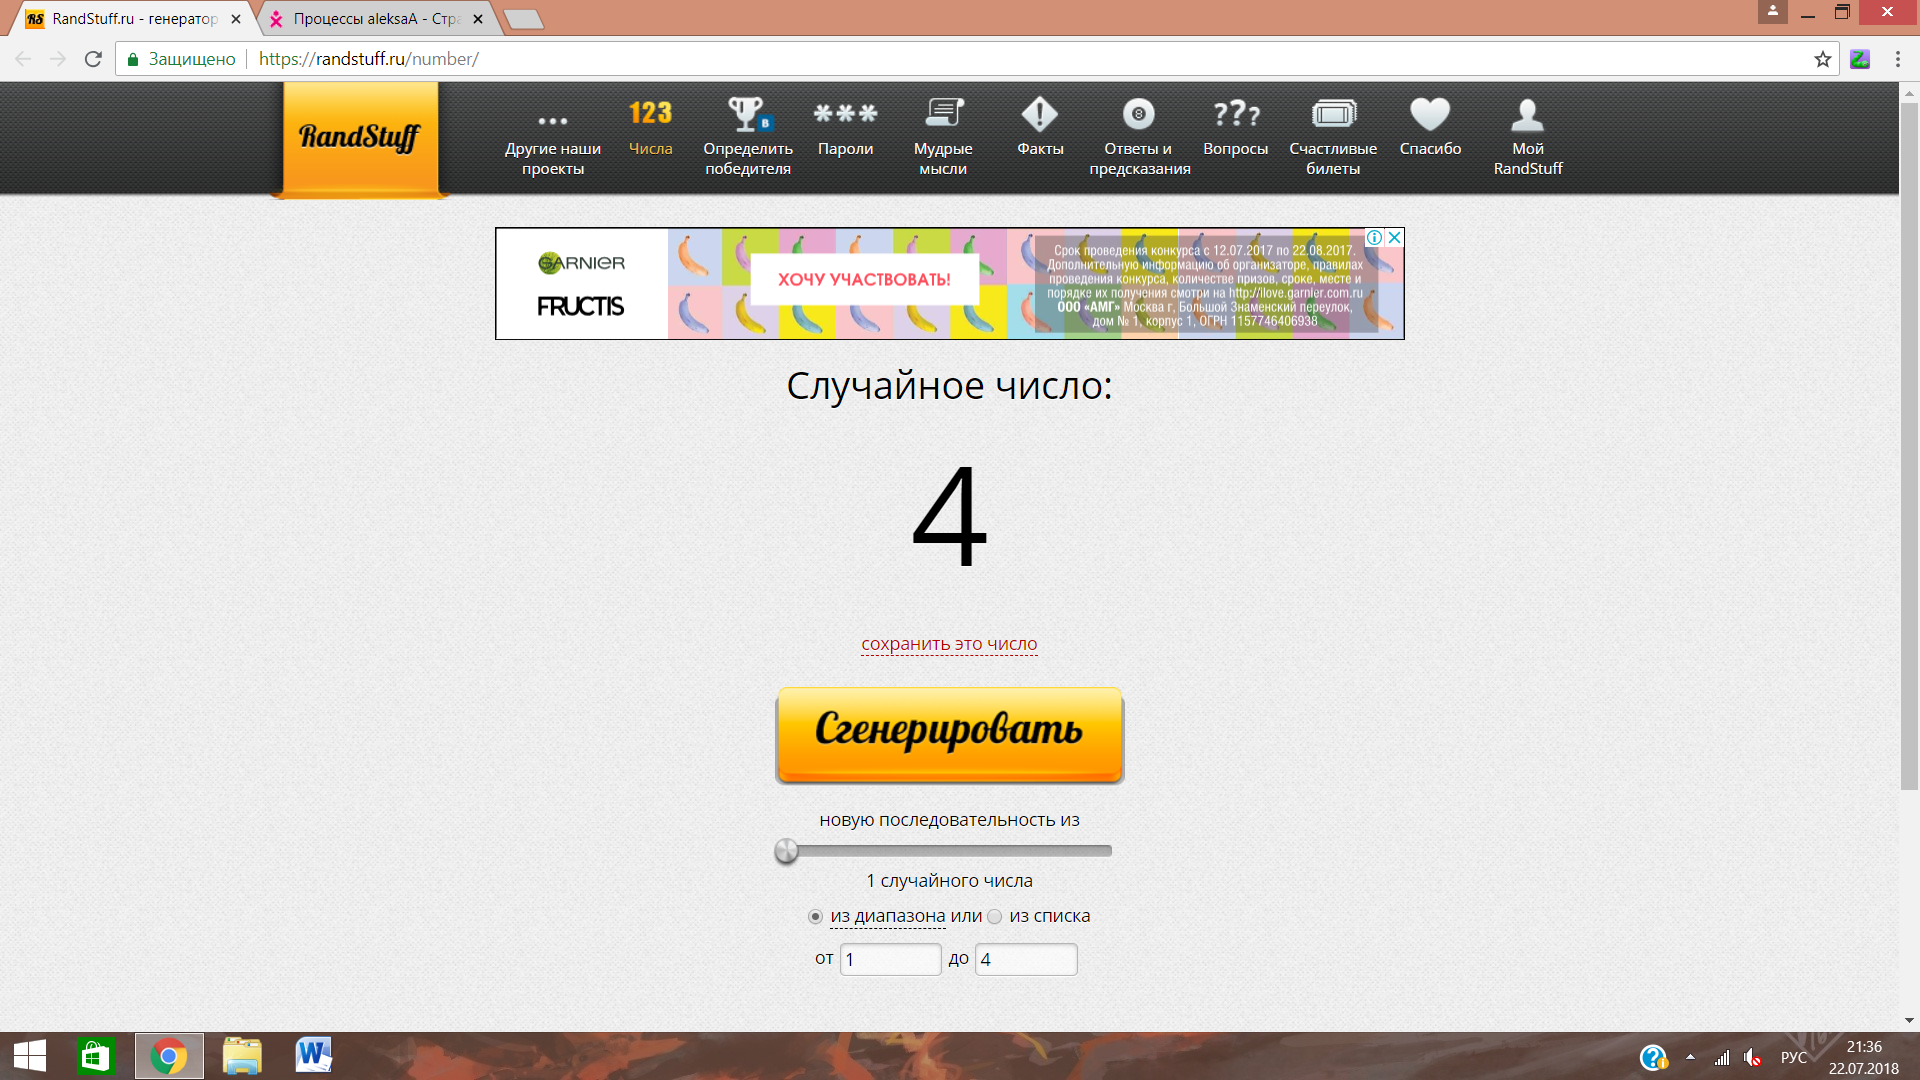
Task: Show hidden system tray icons arrow
Action: coord(1690,1057)
